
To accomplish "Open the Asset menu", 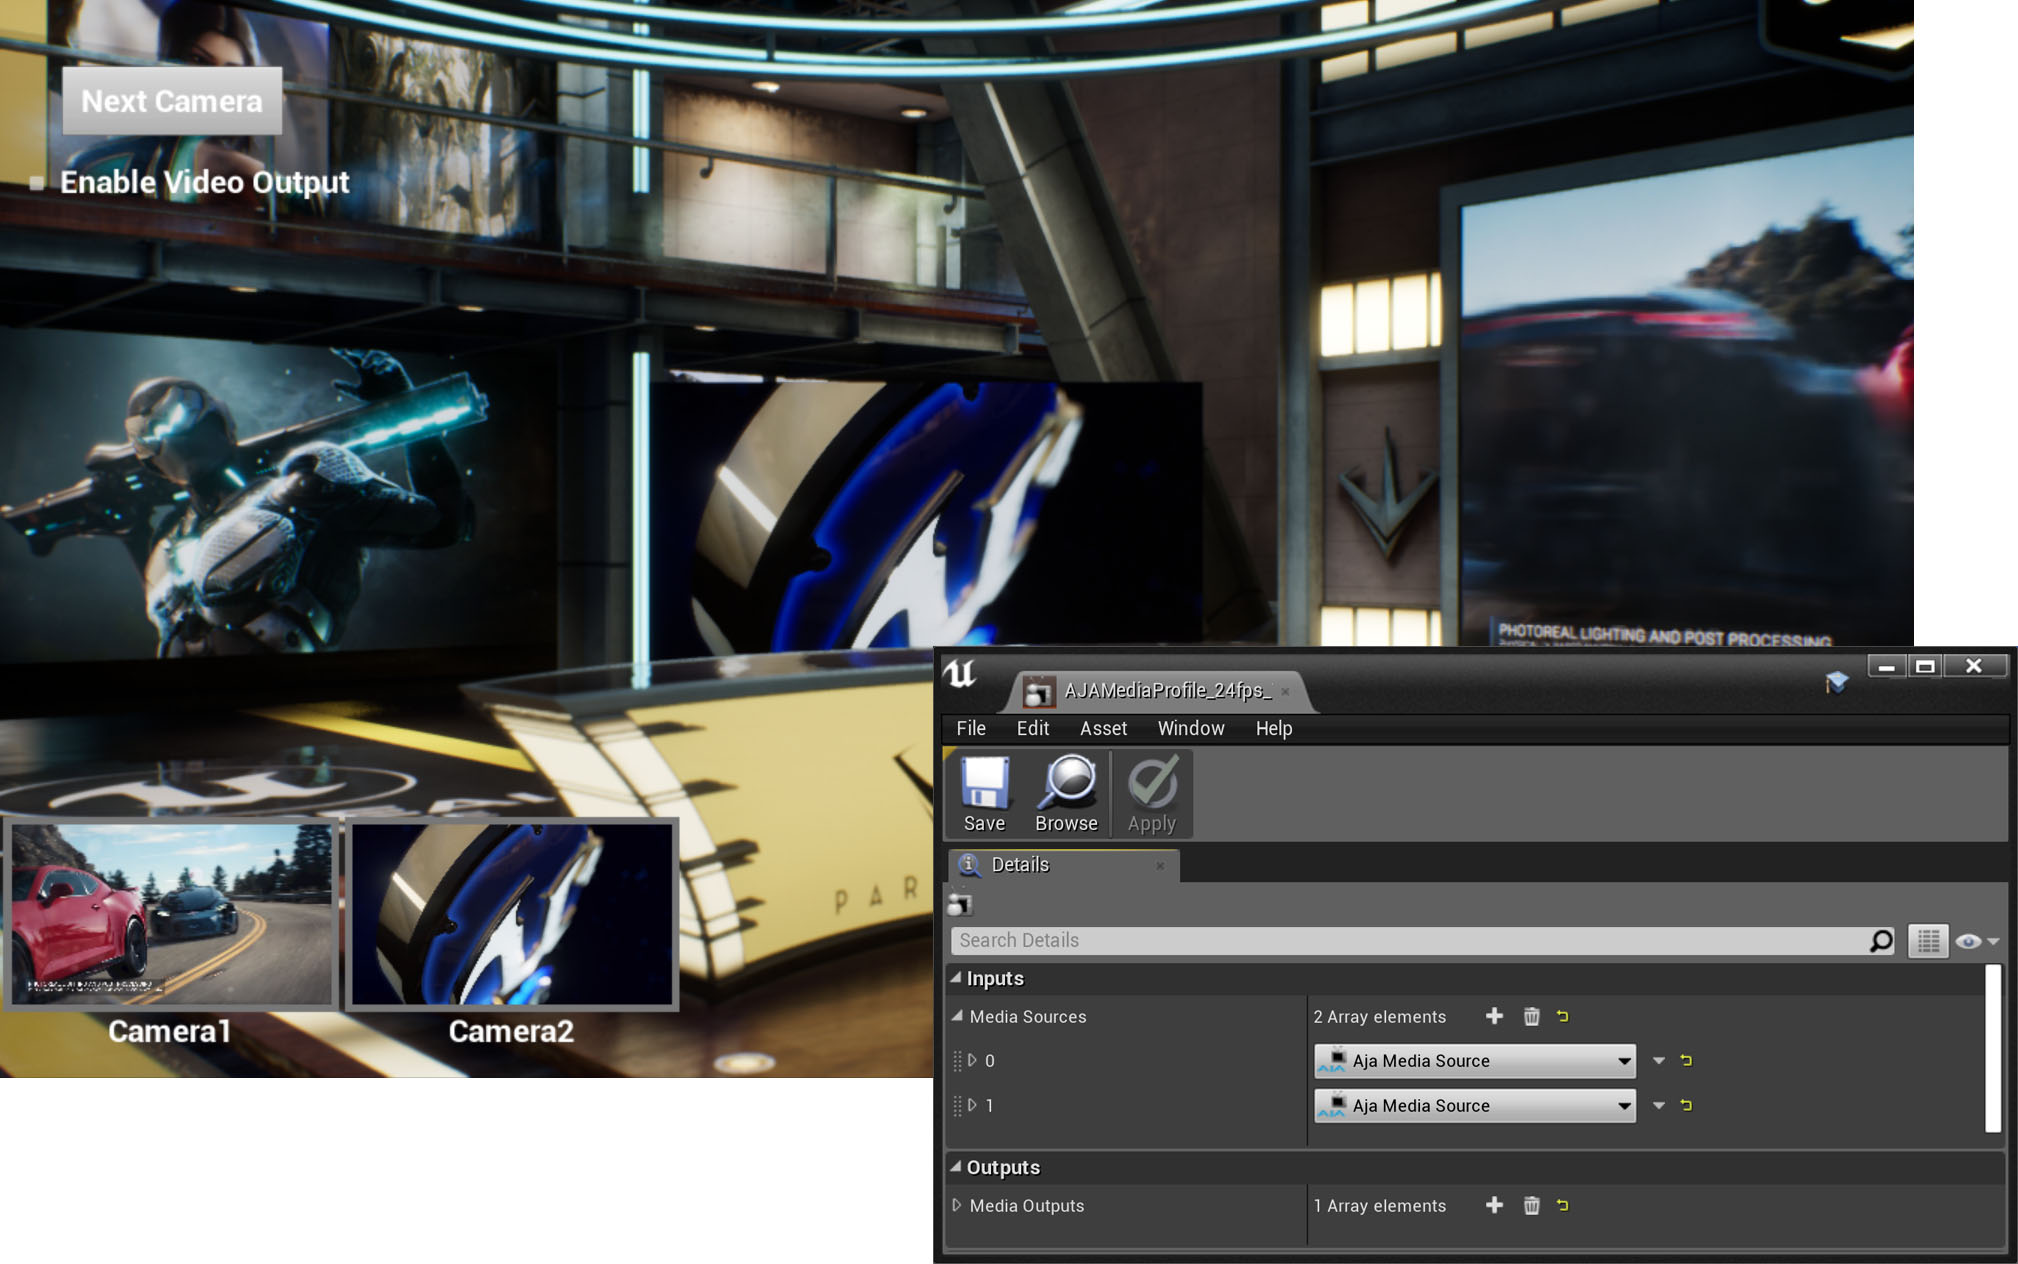I will coord(1103,728).
